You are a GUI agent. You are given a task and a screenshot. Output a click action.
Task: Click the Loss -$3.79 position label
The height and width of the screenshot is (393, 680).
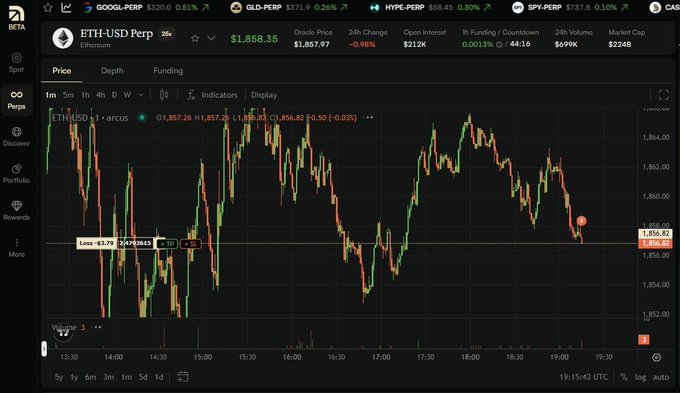pyautogui.click(x=97, y=243)
